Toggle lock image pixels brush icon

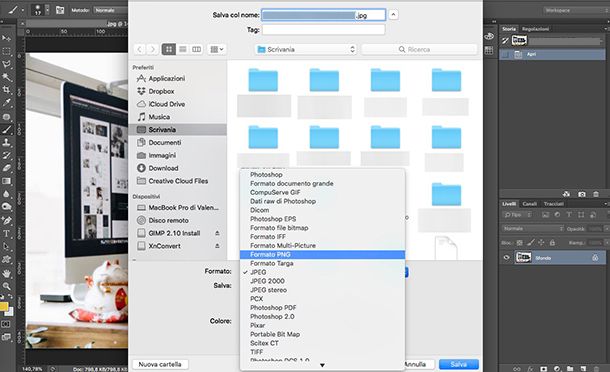tap(531, 242)
